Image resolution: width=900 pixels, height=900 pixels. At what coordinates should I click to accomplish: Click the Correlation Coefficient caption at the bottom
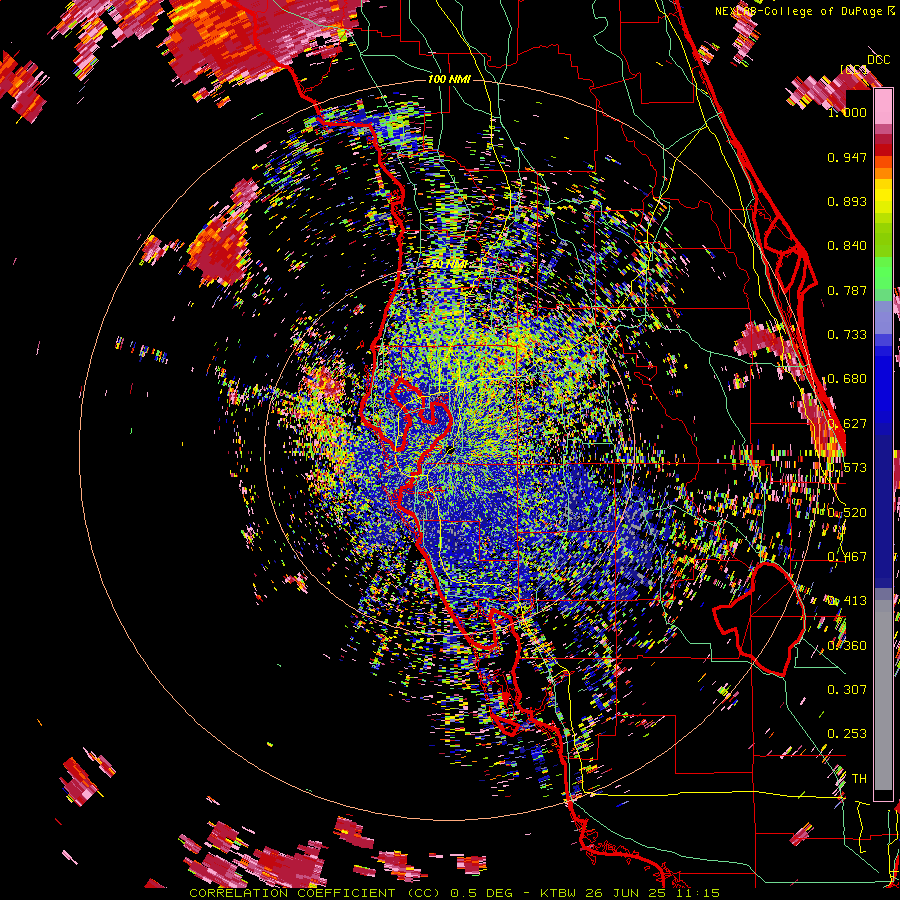click(455, 893)
